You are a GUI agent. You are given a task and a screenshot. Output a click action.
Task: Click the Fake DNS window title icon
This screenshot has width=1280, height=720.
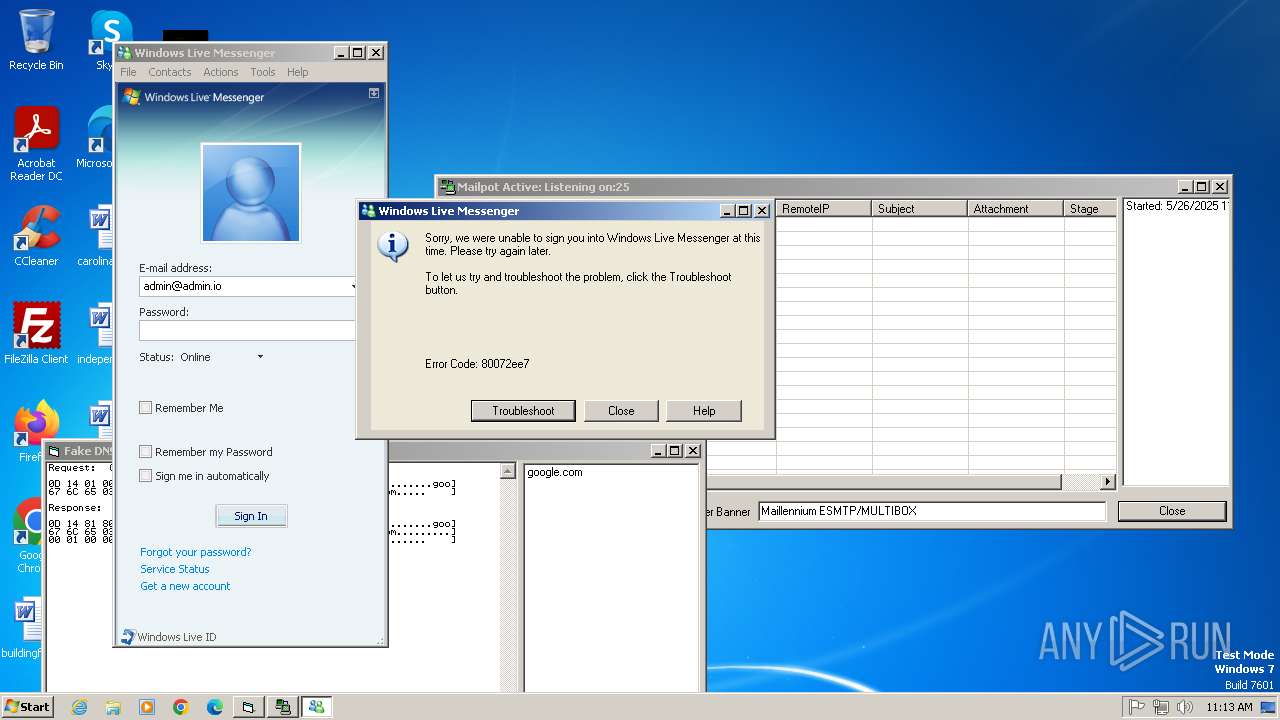click(x=54, y=451)
